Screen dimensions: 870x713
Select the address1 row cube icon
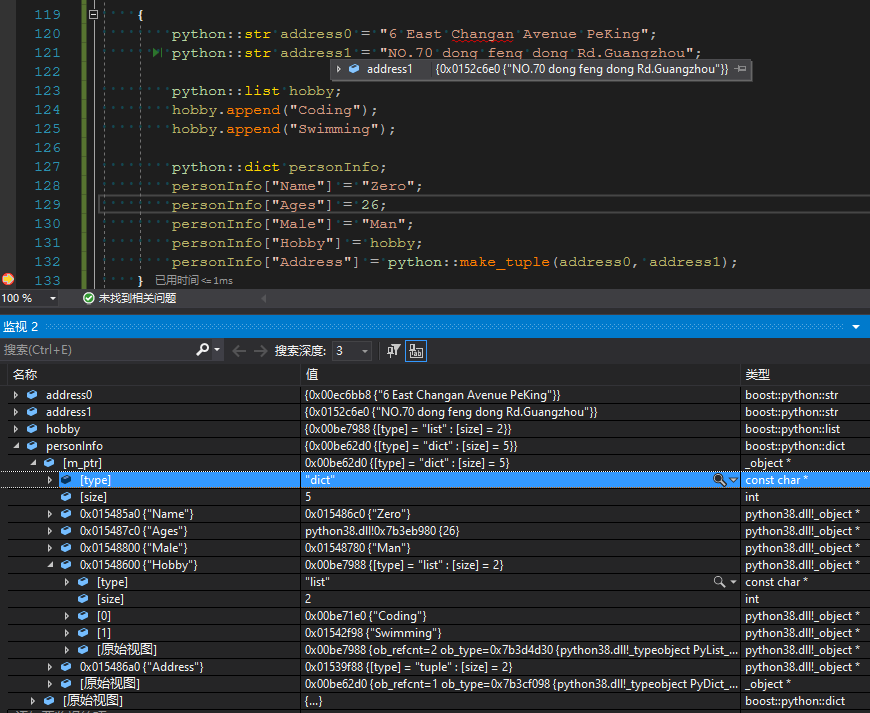pos(32,412)
